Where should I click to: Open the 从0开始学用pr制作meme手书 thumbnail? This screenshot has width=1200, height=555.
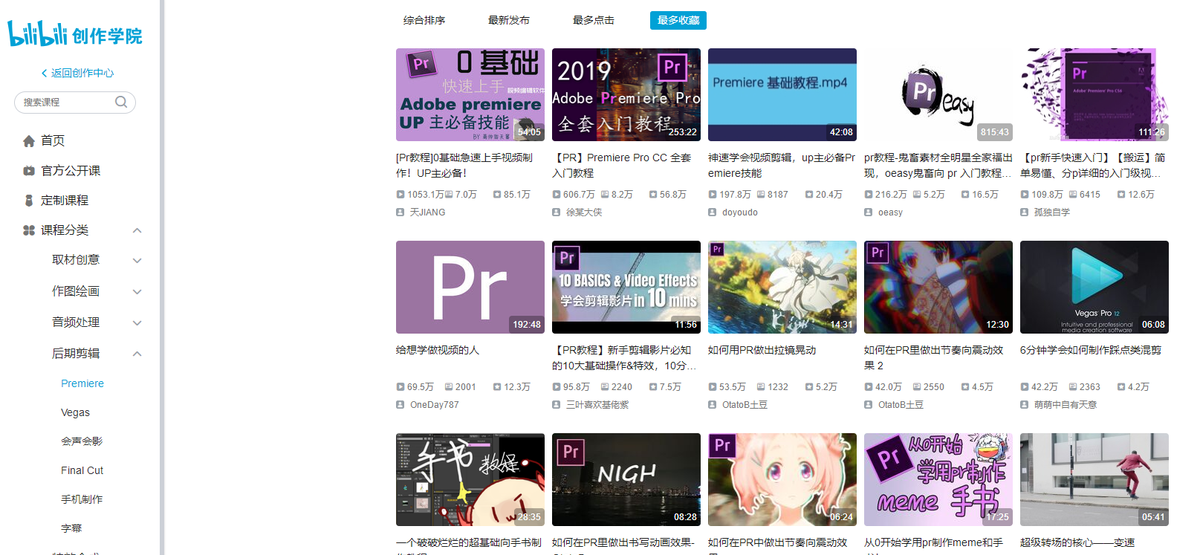point(938,479)
